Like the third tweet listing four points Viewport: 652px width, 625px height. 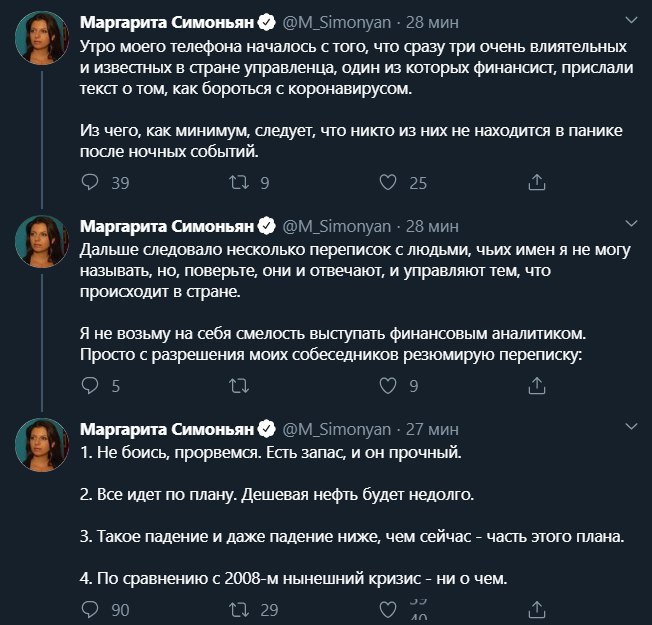point(388,610)
